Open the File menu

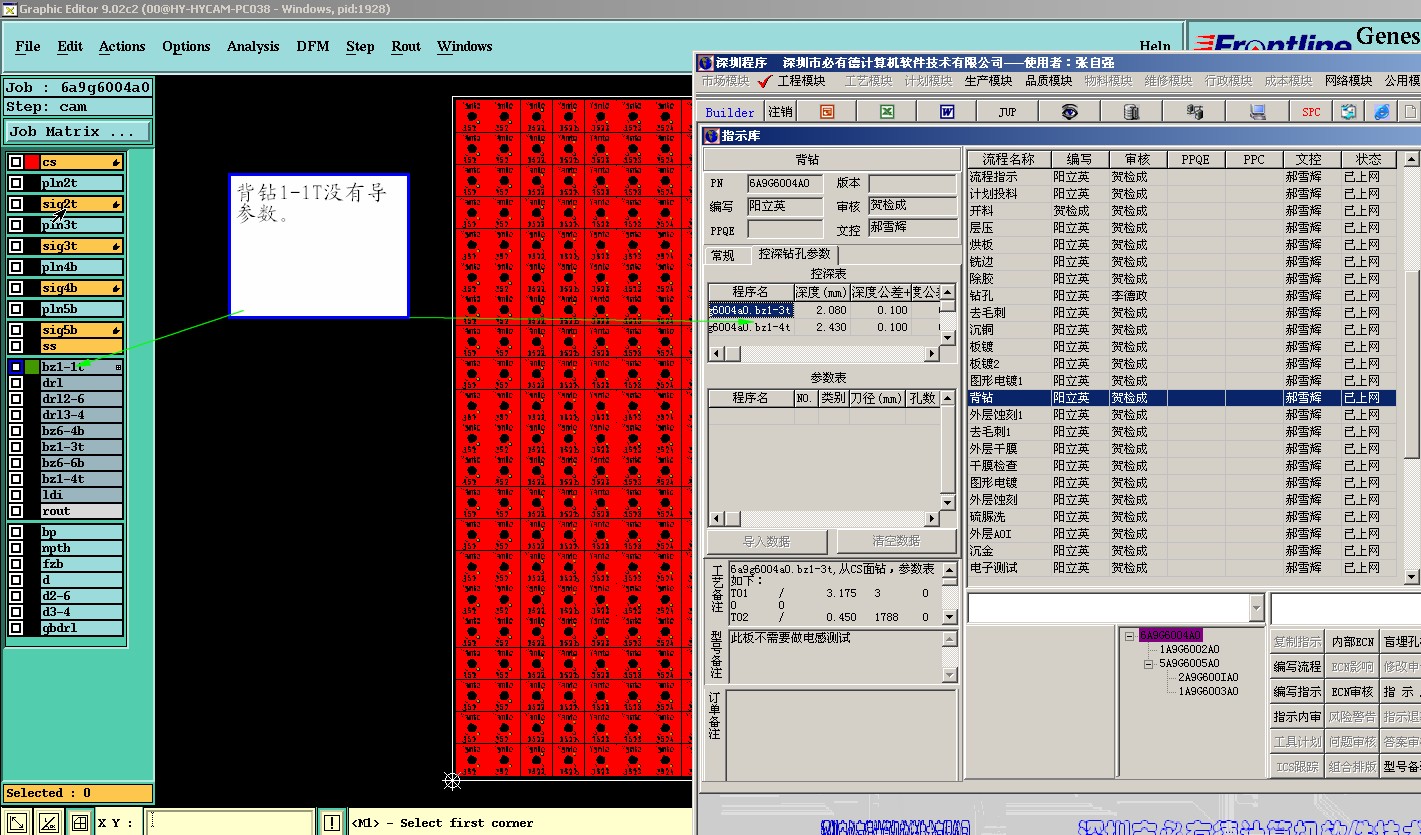[x=28, y=46]
